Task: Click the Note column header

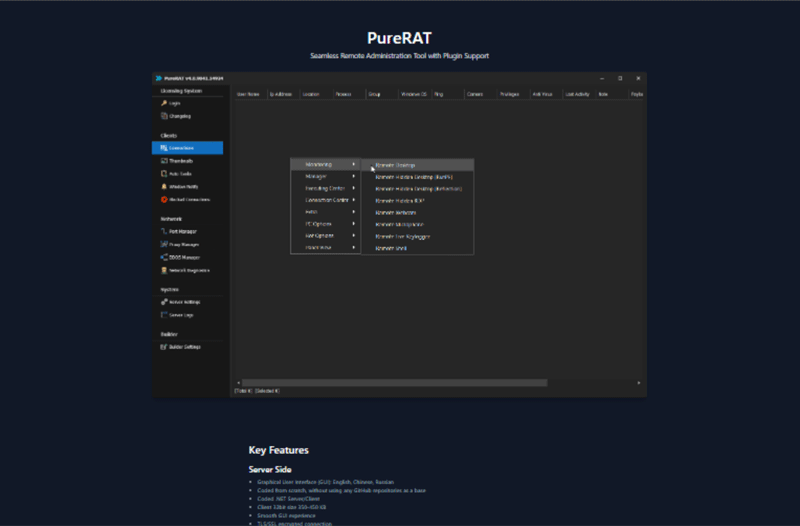Action: point(612,94)
